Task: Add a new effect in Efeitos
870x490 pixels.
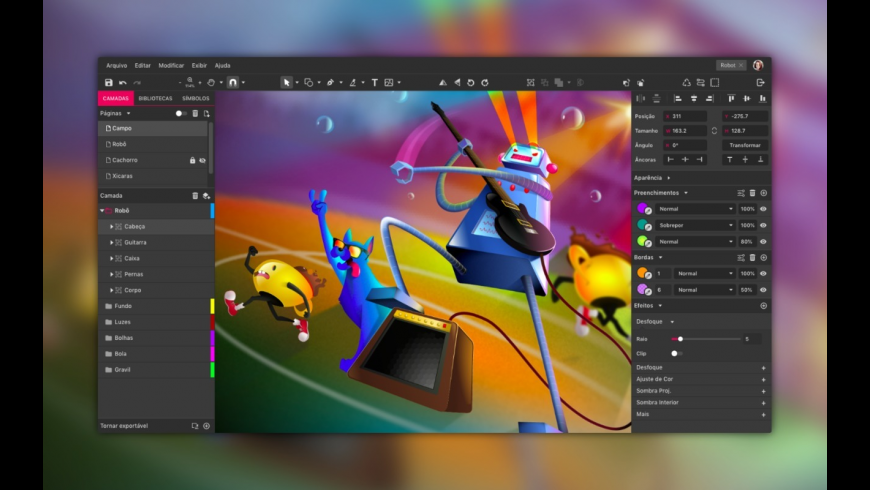Action: pyautogui.click(x=763, y=306)
